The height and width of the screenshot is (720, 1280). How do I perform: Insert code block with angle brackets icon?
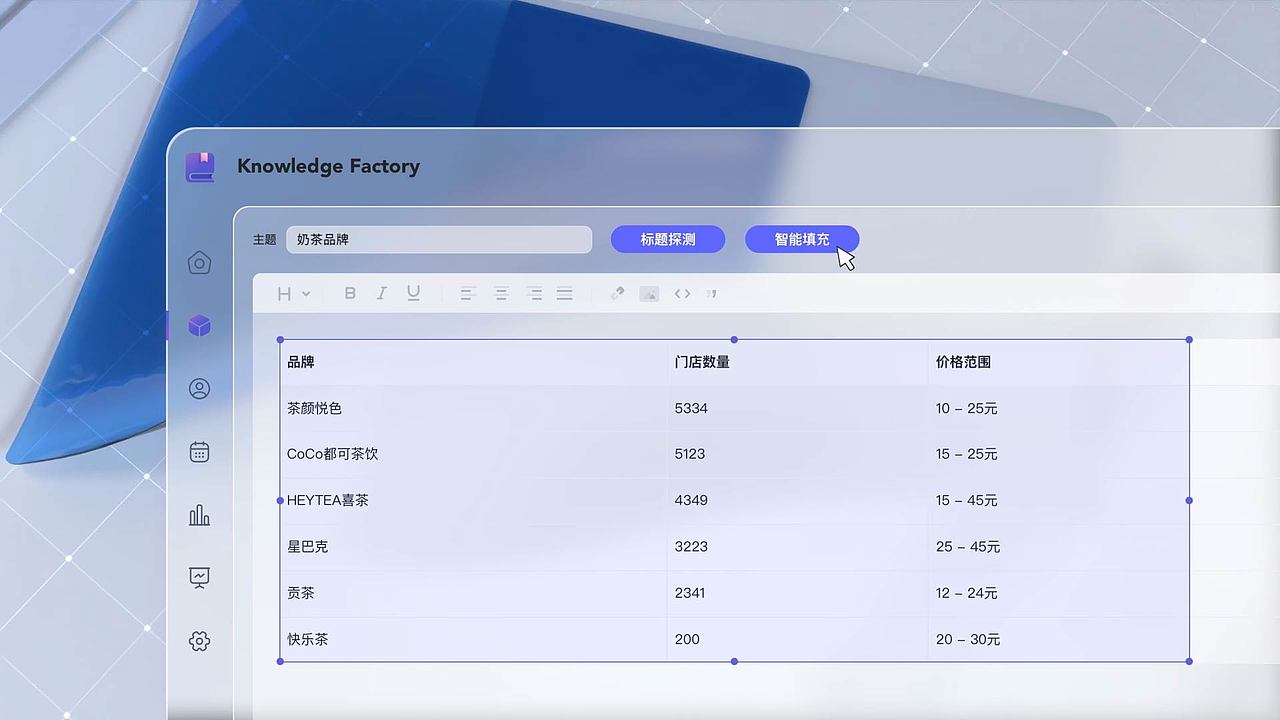682,294
